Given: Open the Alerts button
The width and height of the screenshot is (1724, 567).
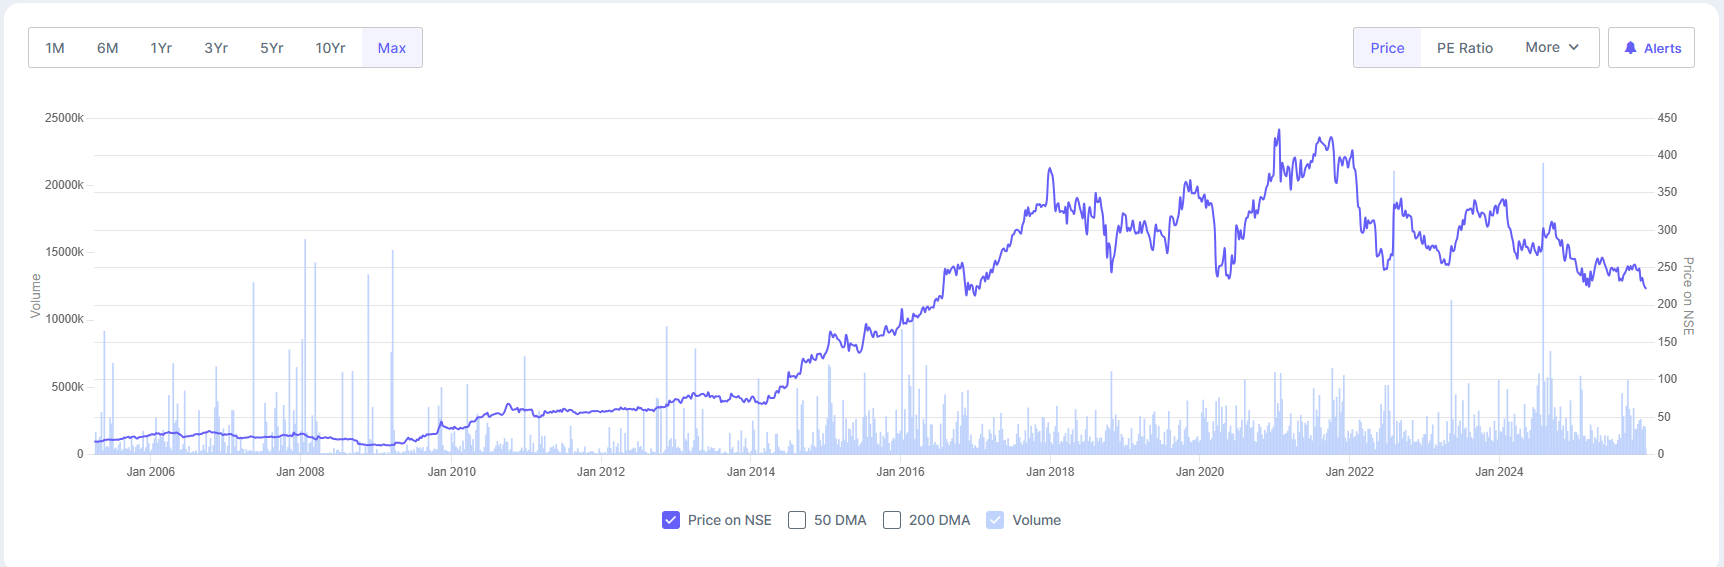Looking at the screenshot, I should 1651,48.
